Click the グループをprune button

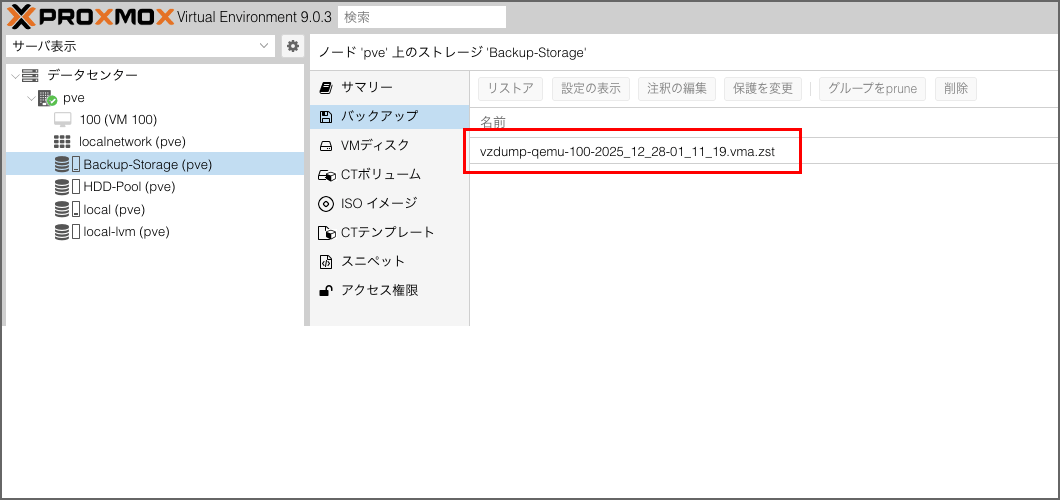tap(873, 89)
